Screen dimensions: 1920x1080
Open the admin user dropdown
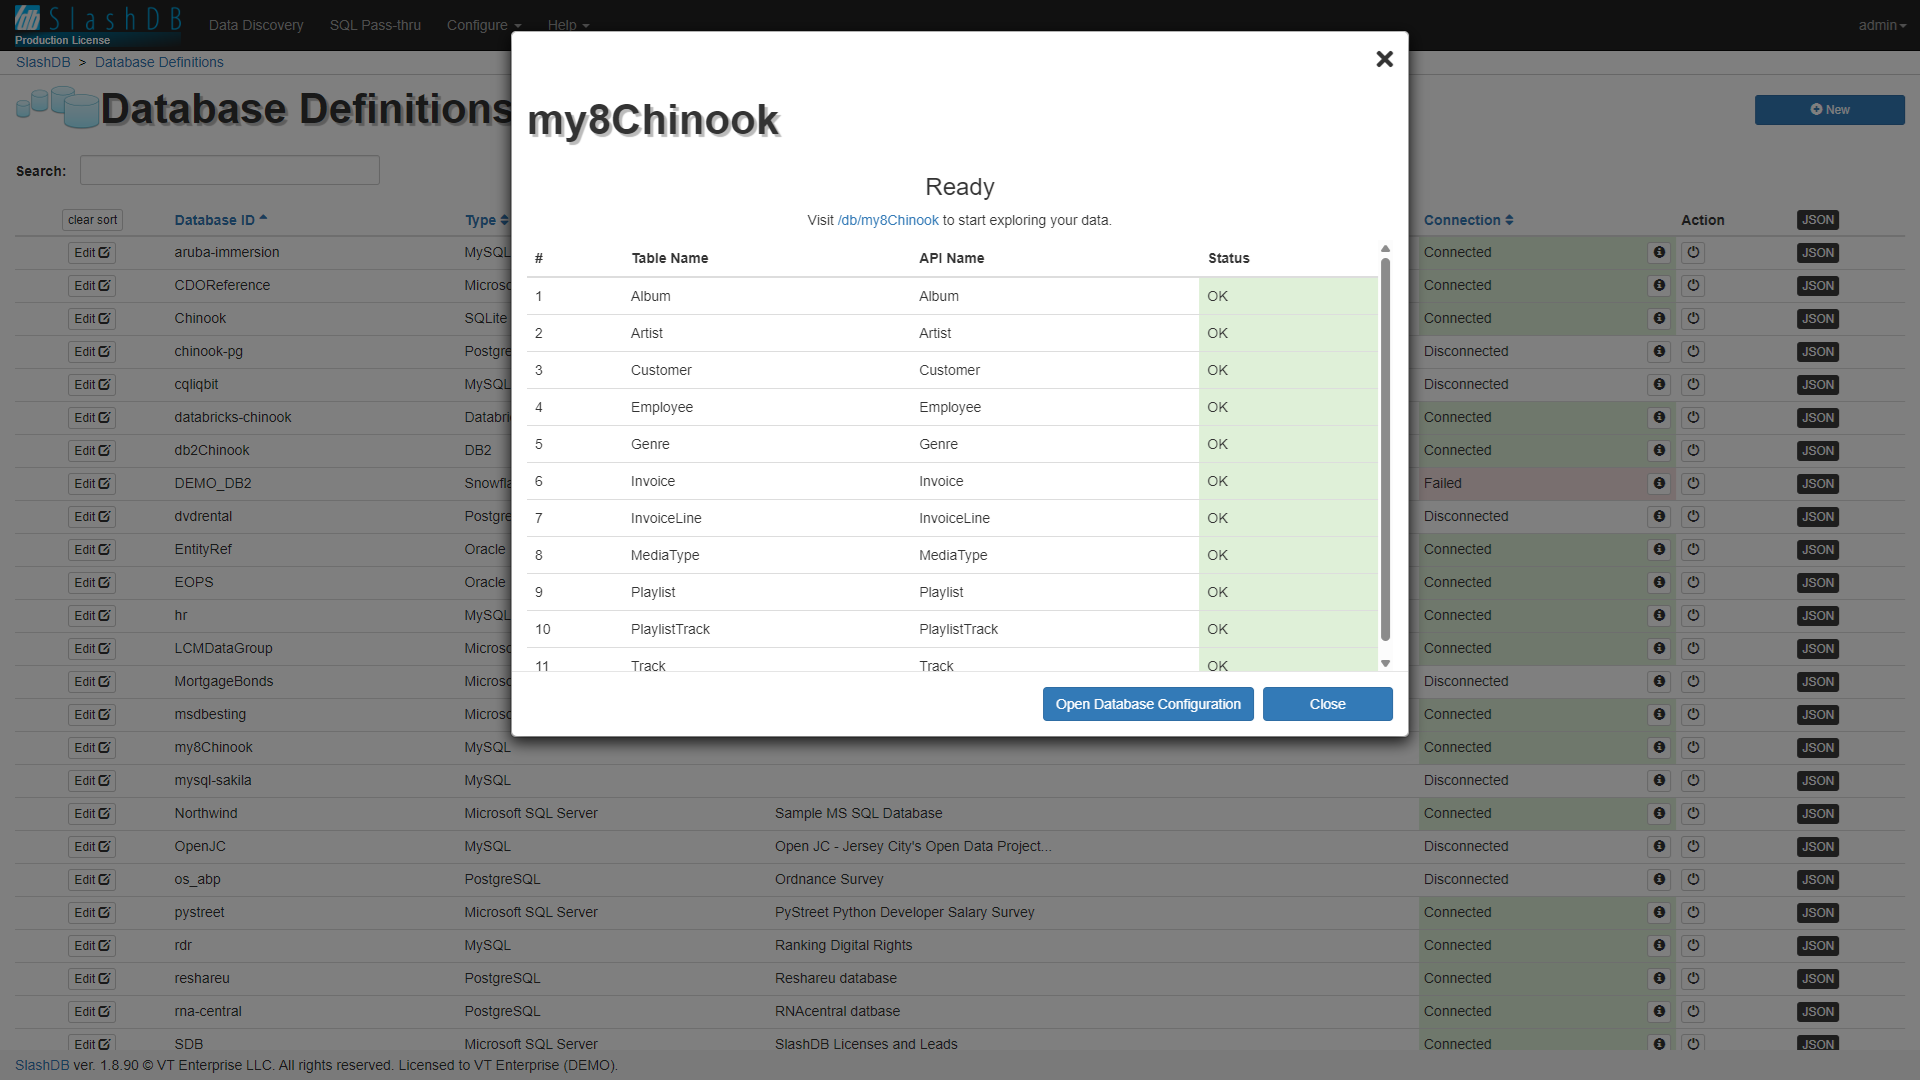point(1882,25)
